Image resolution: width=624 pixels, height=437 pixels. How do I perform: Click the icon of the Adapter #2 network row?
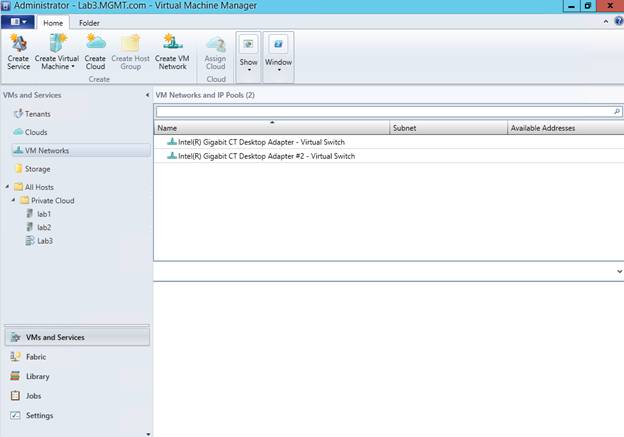click(x=172, y=156)
